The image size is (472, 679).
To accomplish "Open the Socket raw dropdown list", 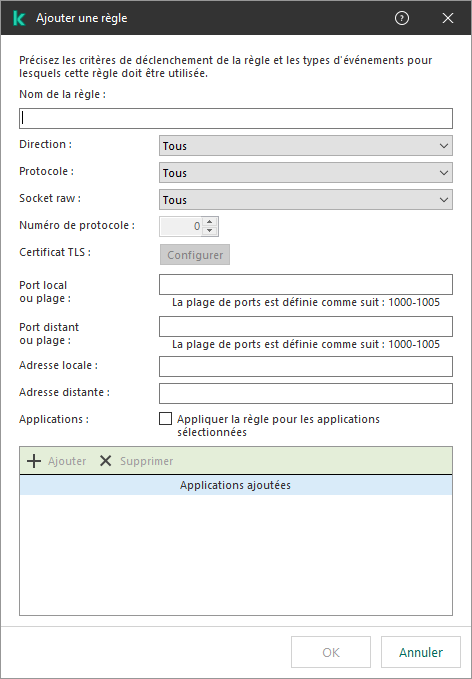I will (x=306, y=200).
